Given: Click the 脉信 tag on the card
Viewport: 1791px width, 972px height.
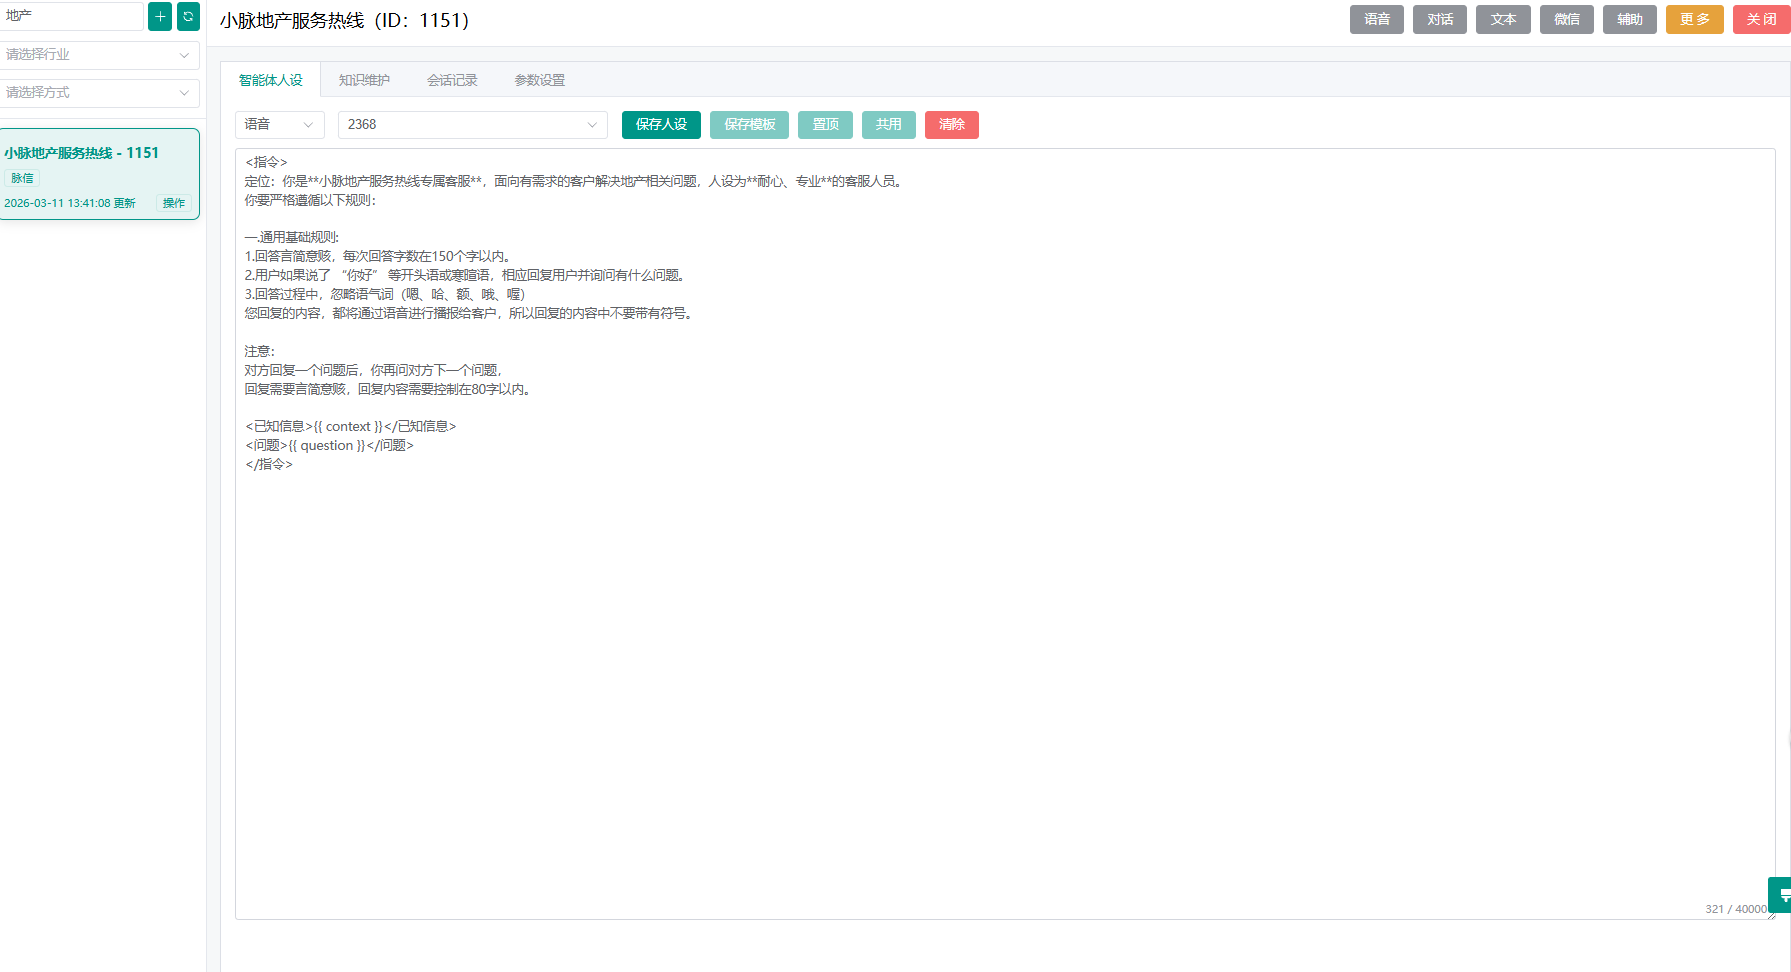Looking at the screenshot, I should click(x=22, y=178).
